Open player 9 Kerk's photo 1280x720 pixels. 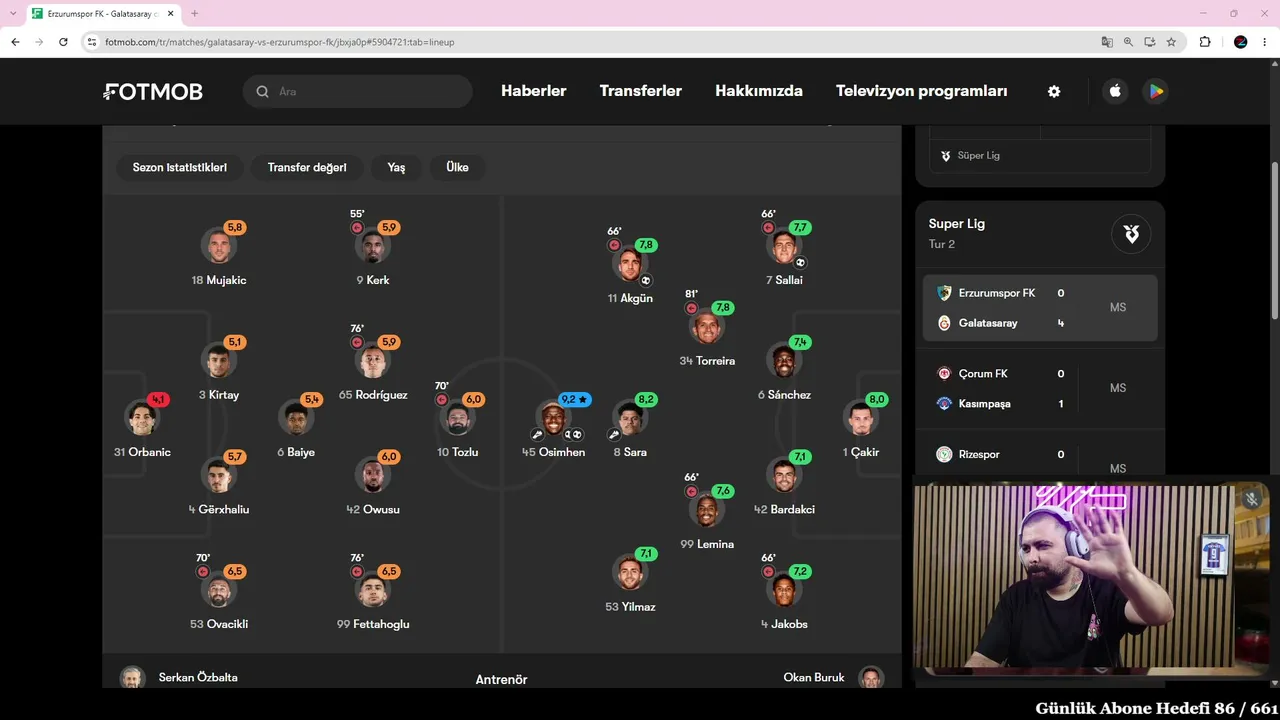point(373,246)
